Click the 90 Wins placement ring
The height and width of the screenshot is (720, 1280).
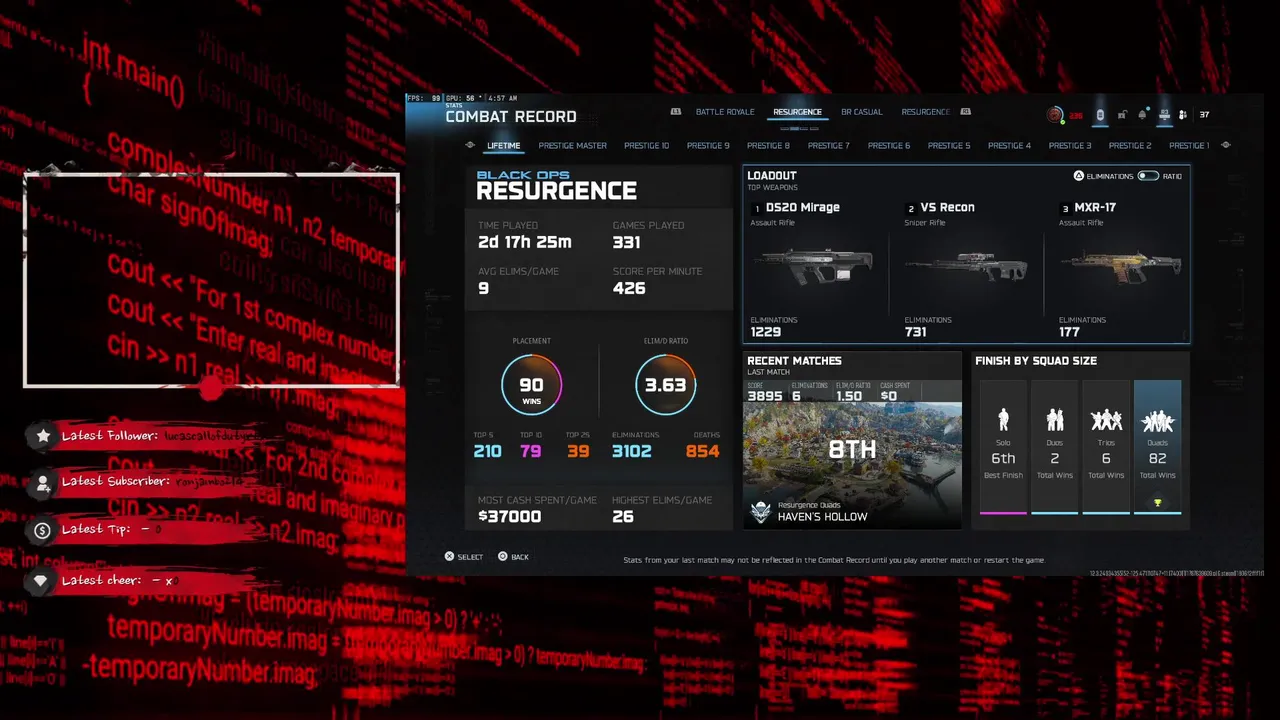[x=531, y=385]
